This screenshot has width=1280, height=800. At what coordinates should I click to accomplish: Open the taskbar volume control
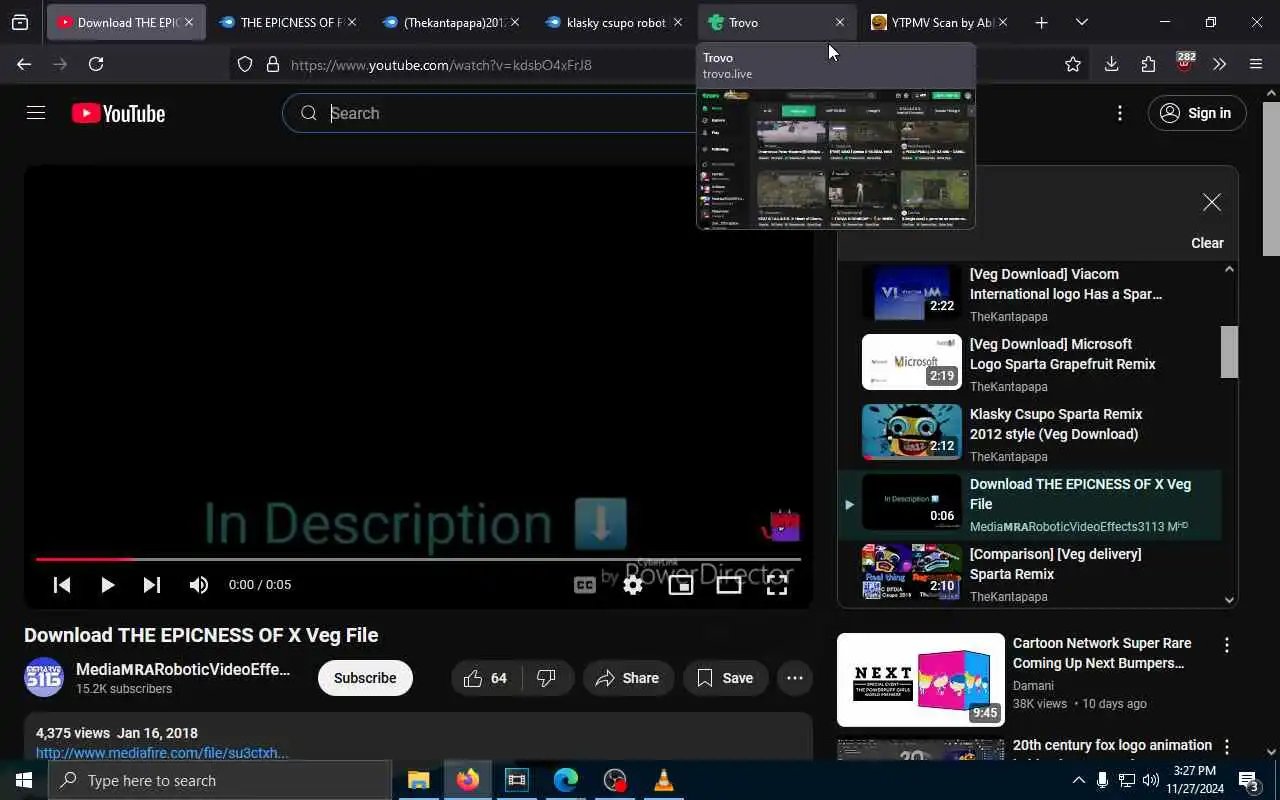[1151, 780]
